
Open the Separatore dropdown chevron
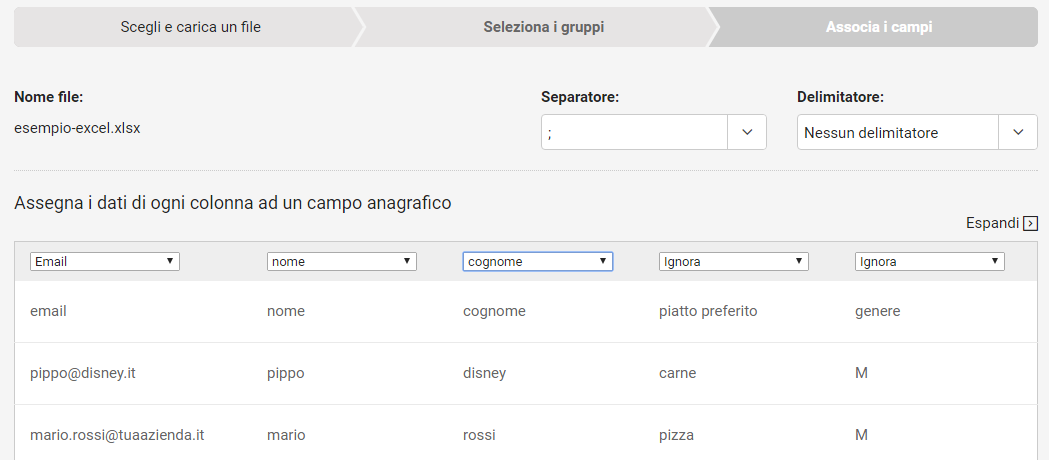[746, 132]
